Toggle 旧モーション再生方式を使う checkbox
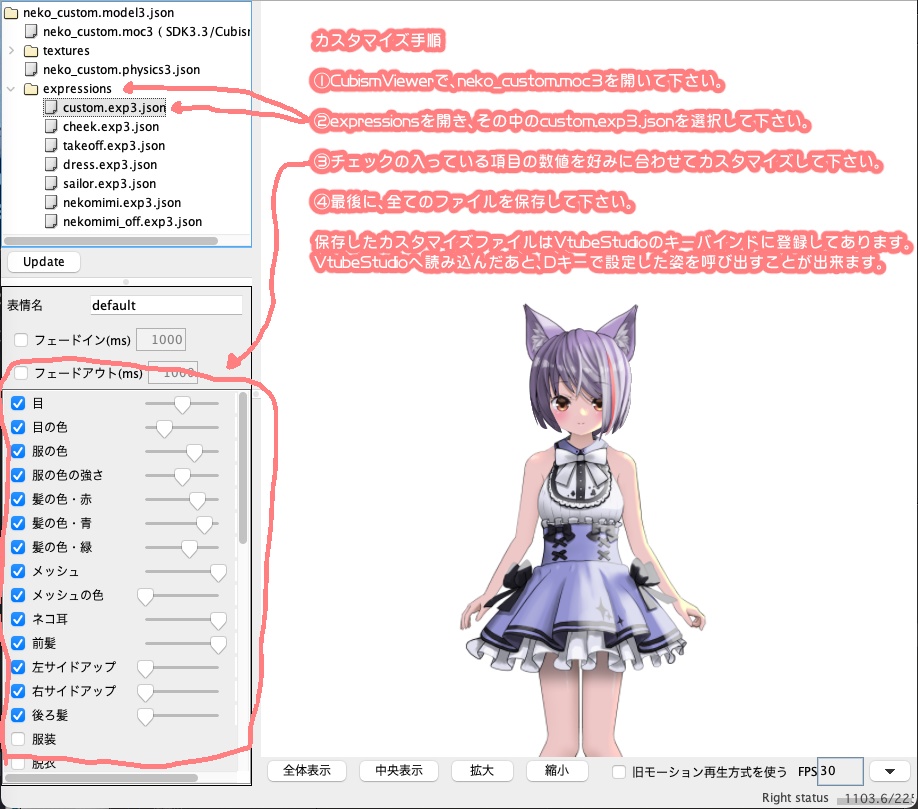 pyautogui.click(x=619, y=772)
